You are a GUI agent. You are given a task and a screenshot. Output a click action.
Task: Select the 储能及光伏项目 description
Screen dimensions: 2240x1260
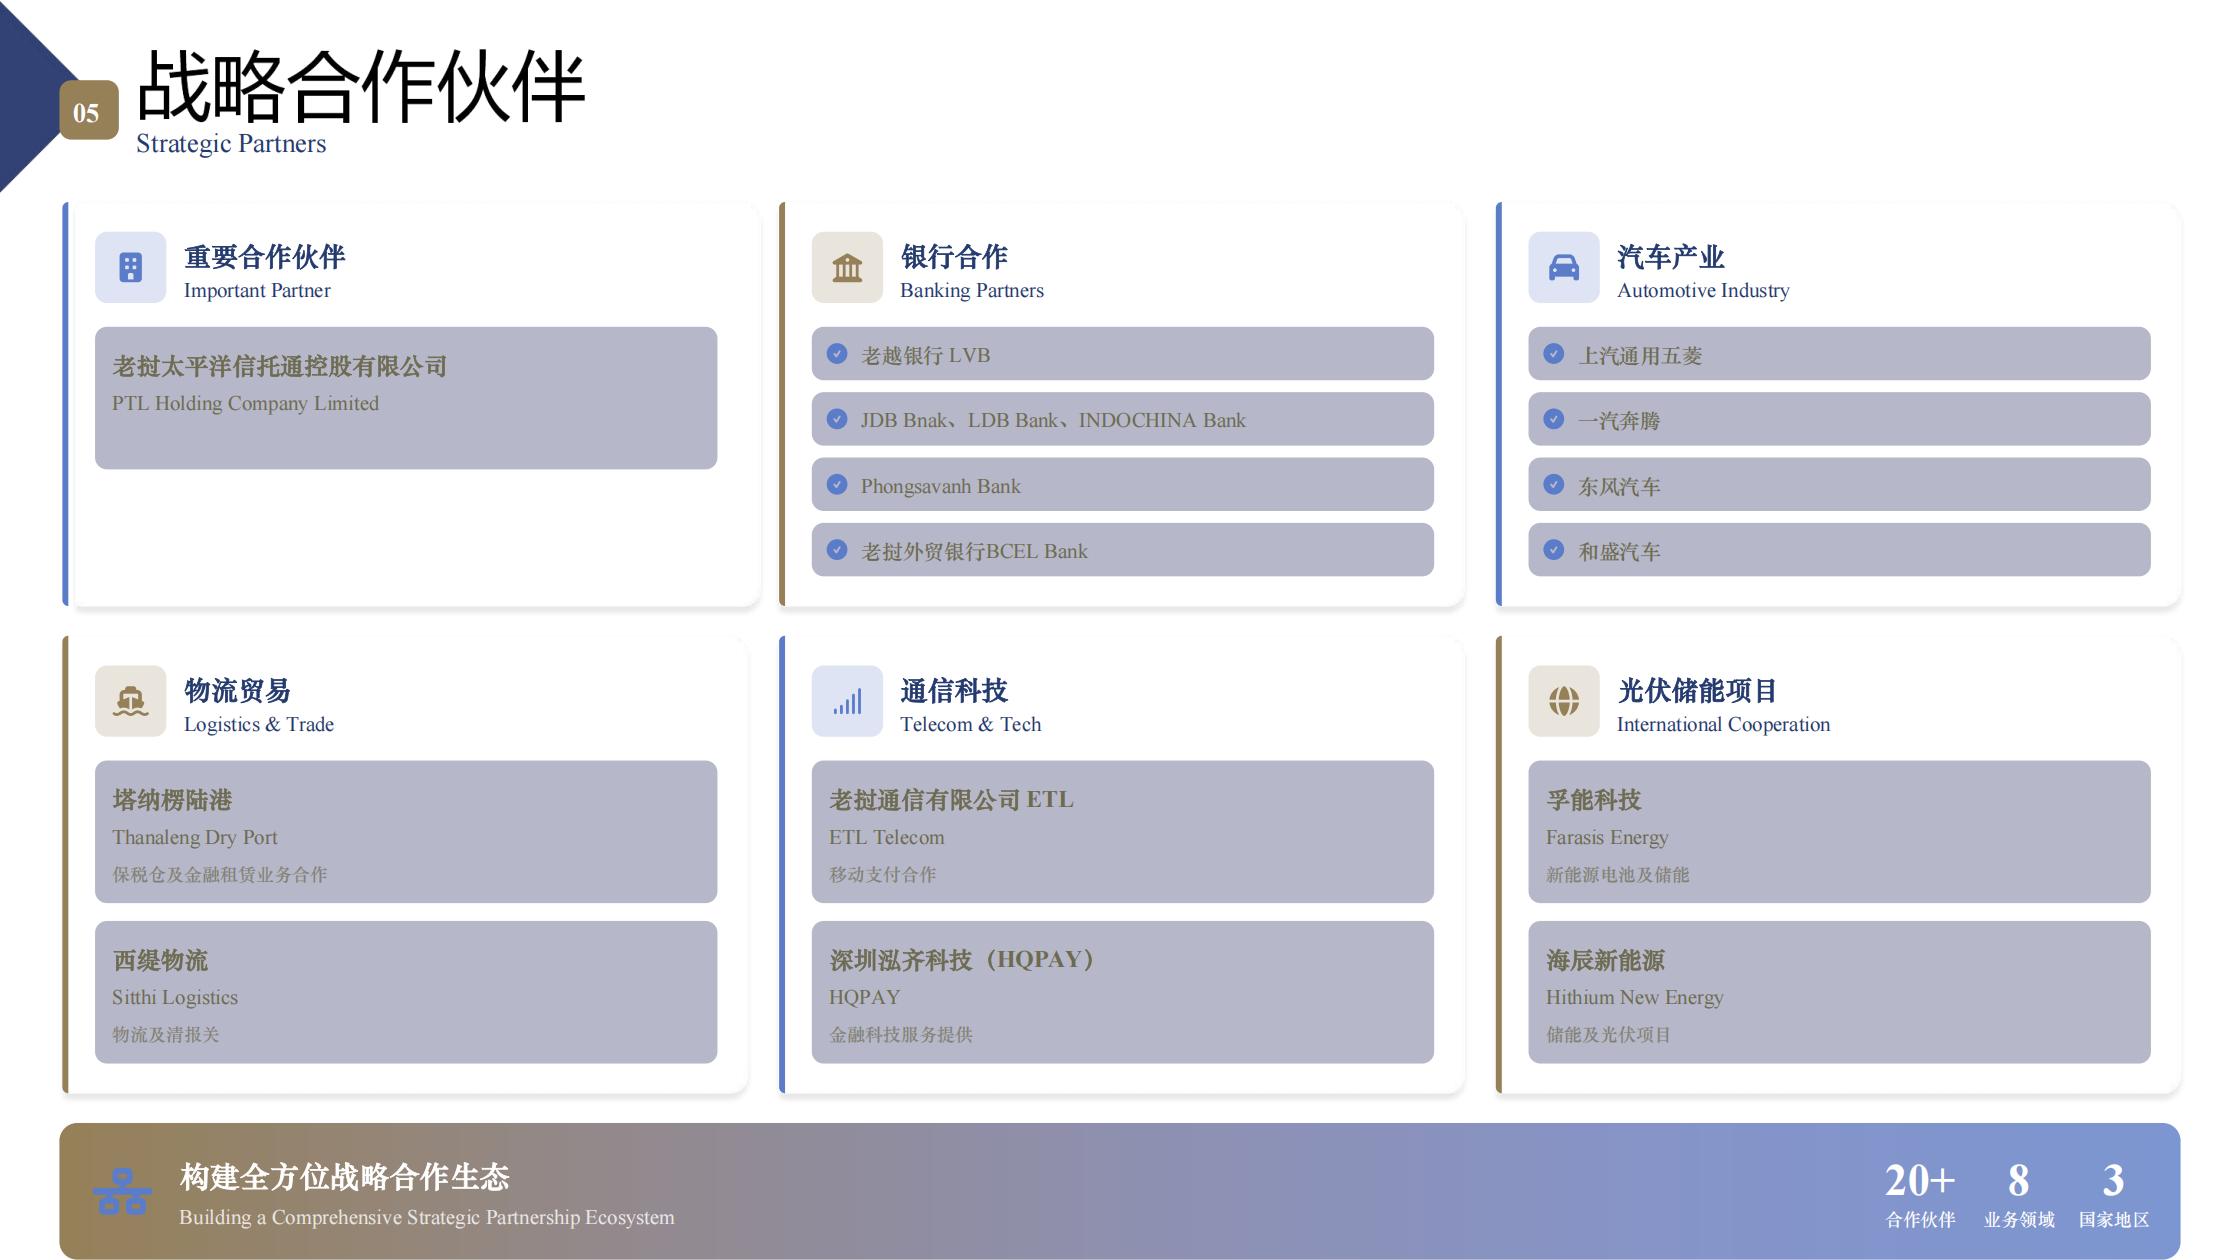(1609, 1035)
